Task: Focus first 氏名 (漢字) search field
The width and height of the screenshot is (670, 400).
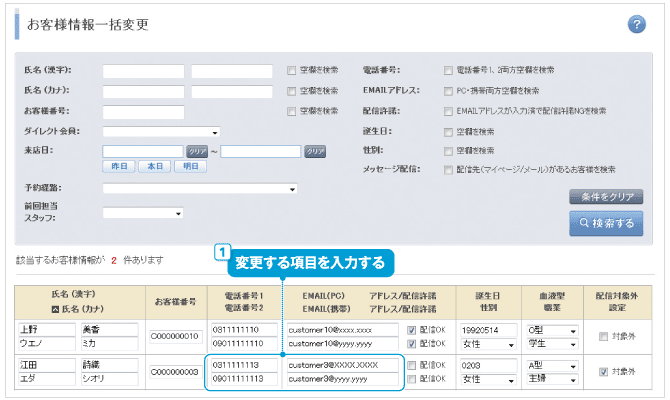Action: 143,71
